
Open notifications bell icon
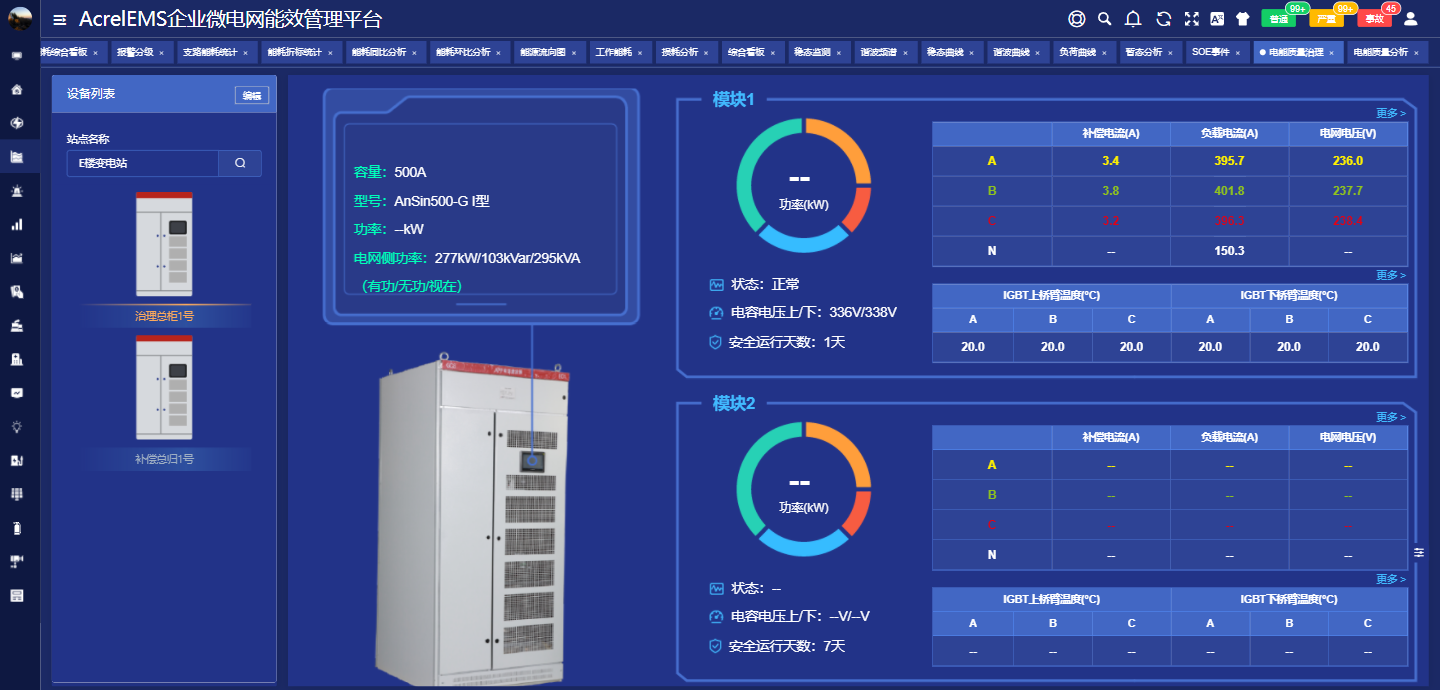(1133, 19)
